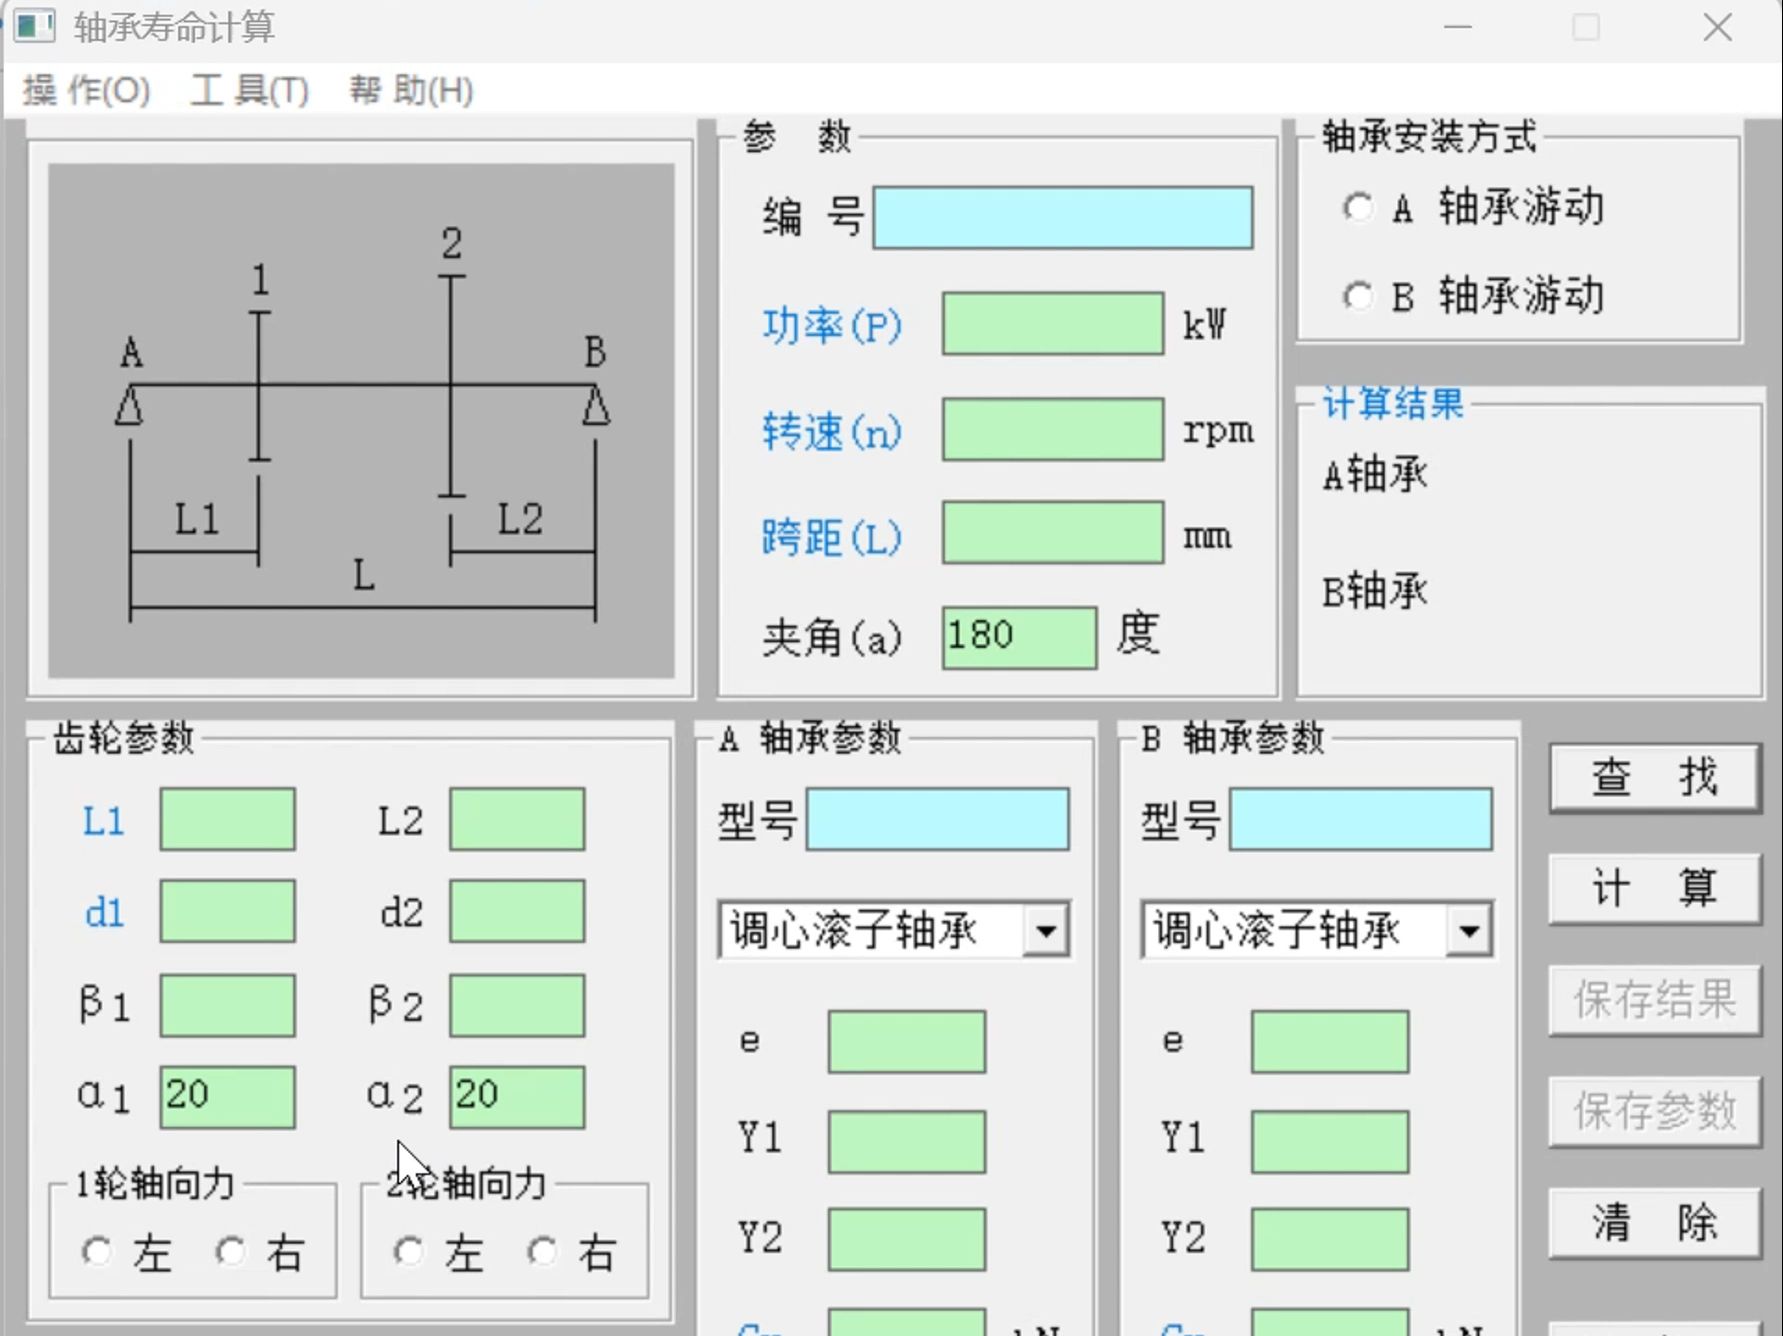Focus the B bearing e input field

[1330, 1042]
